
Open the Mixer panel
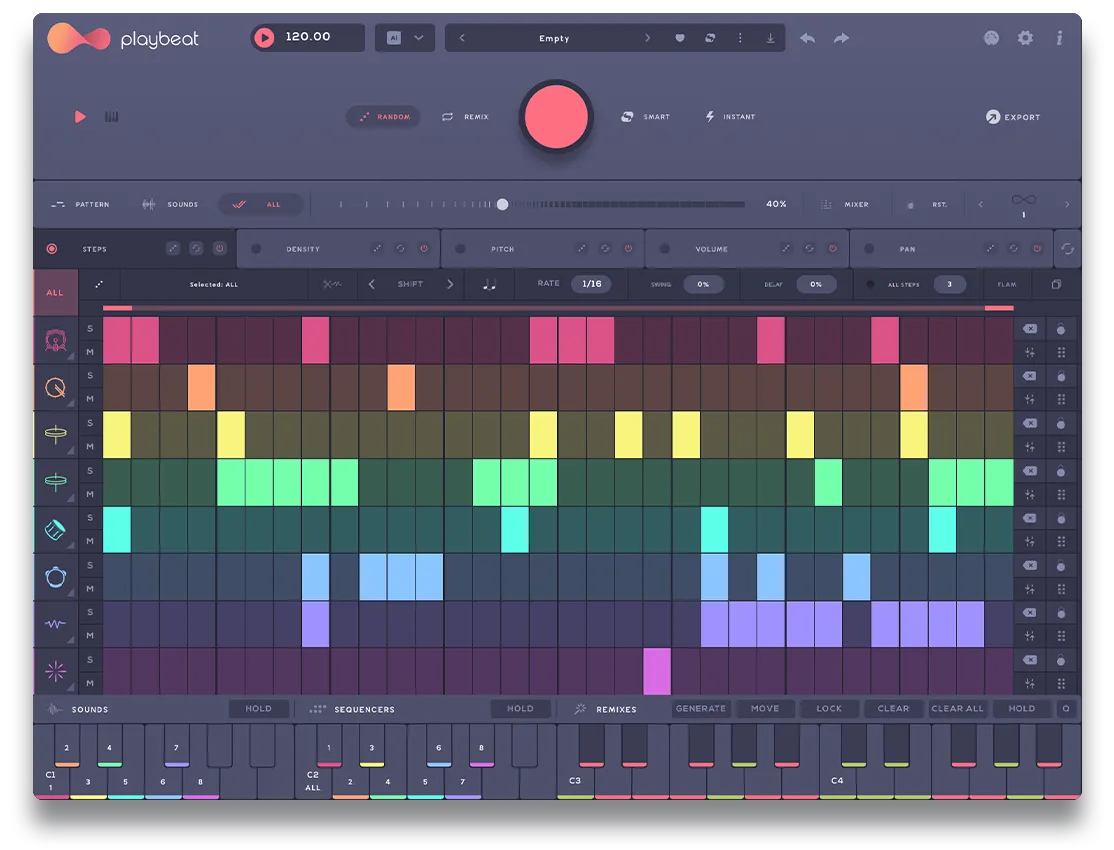(x=845, y=204)
